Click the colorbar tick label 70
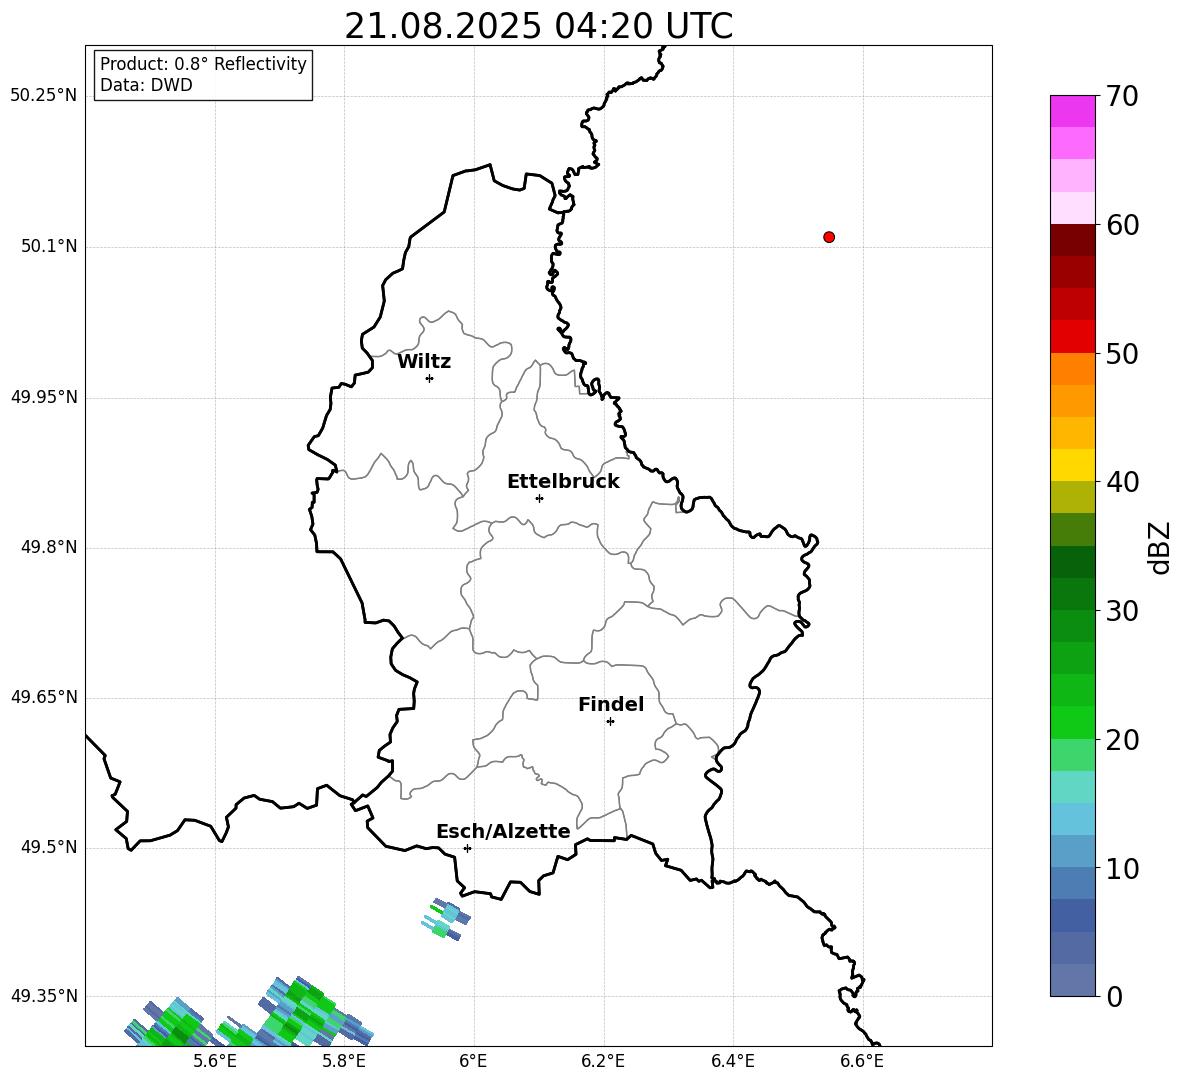The height and width of the screenshot is (1081, 1184). (1122, 97)
